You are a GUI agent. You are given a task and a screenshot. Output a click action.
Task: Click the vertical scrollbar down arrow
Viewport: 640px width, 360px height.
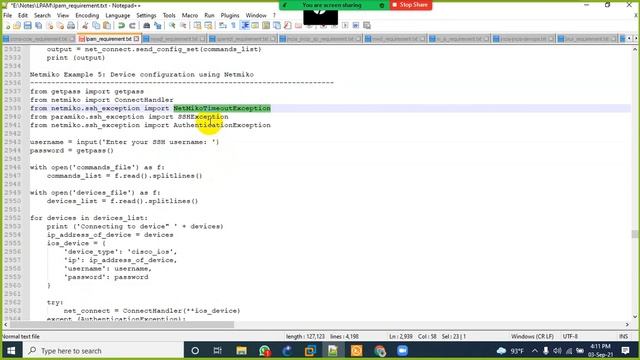point(635,317)
